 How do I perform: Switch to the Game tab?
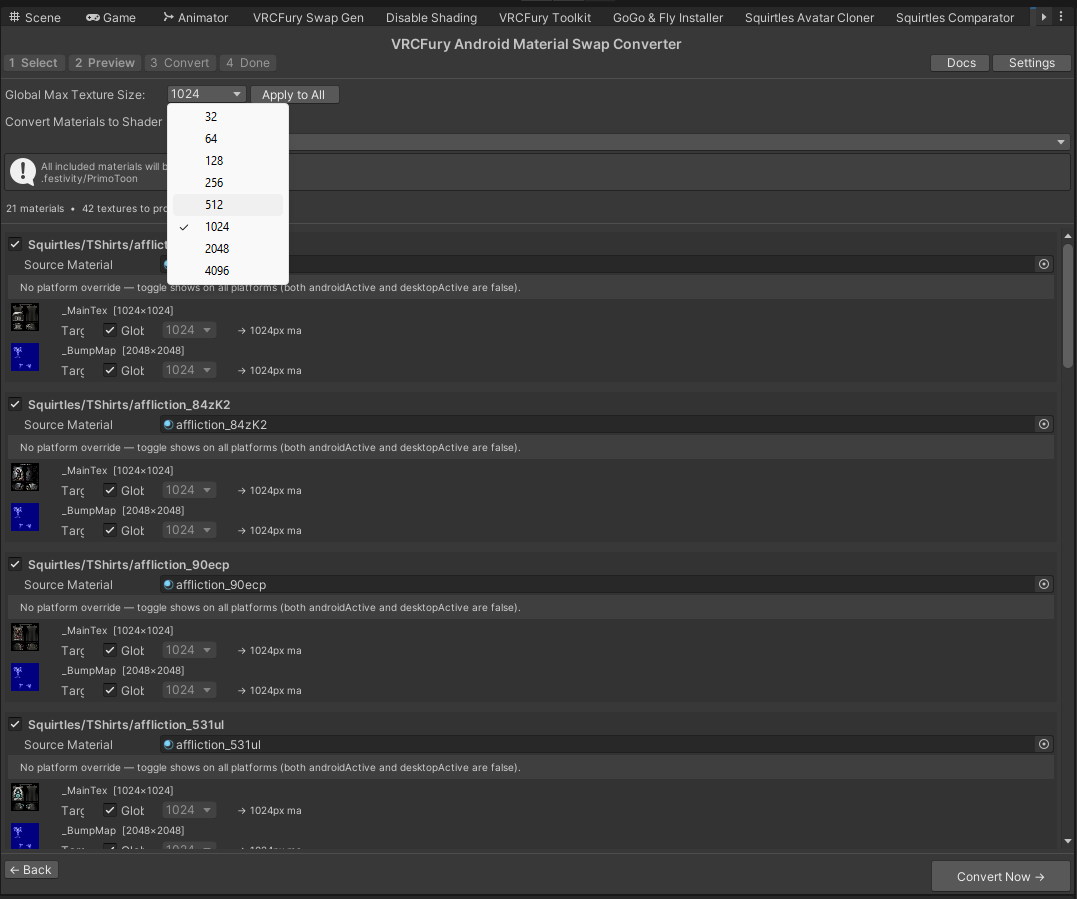coord(111,17)
